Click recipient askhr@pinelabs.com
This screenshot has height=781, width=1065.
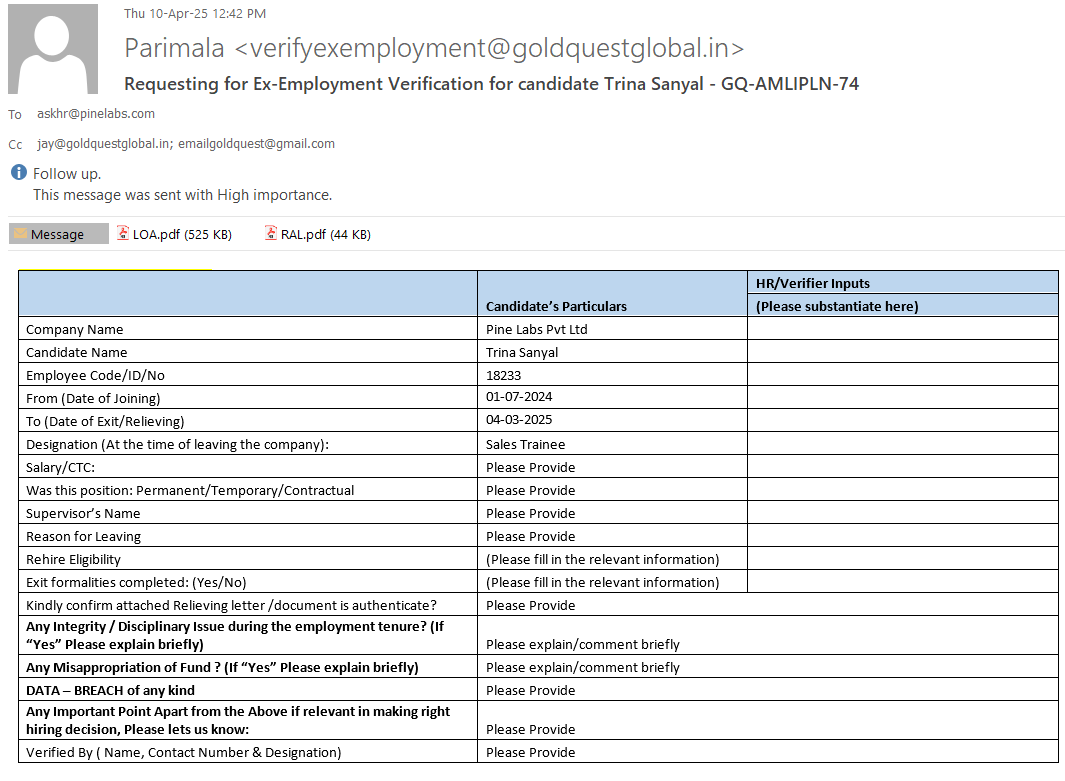pyautogui.click(x=96, y=114)
